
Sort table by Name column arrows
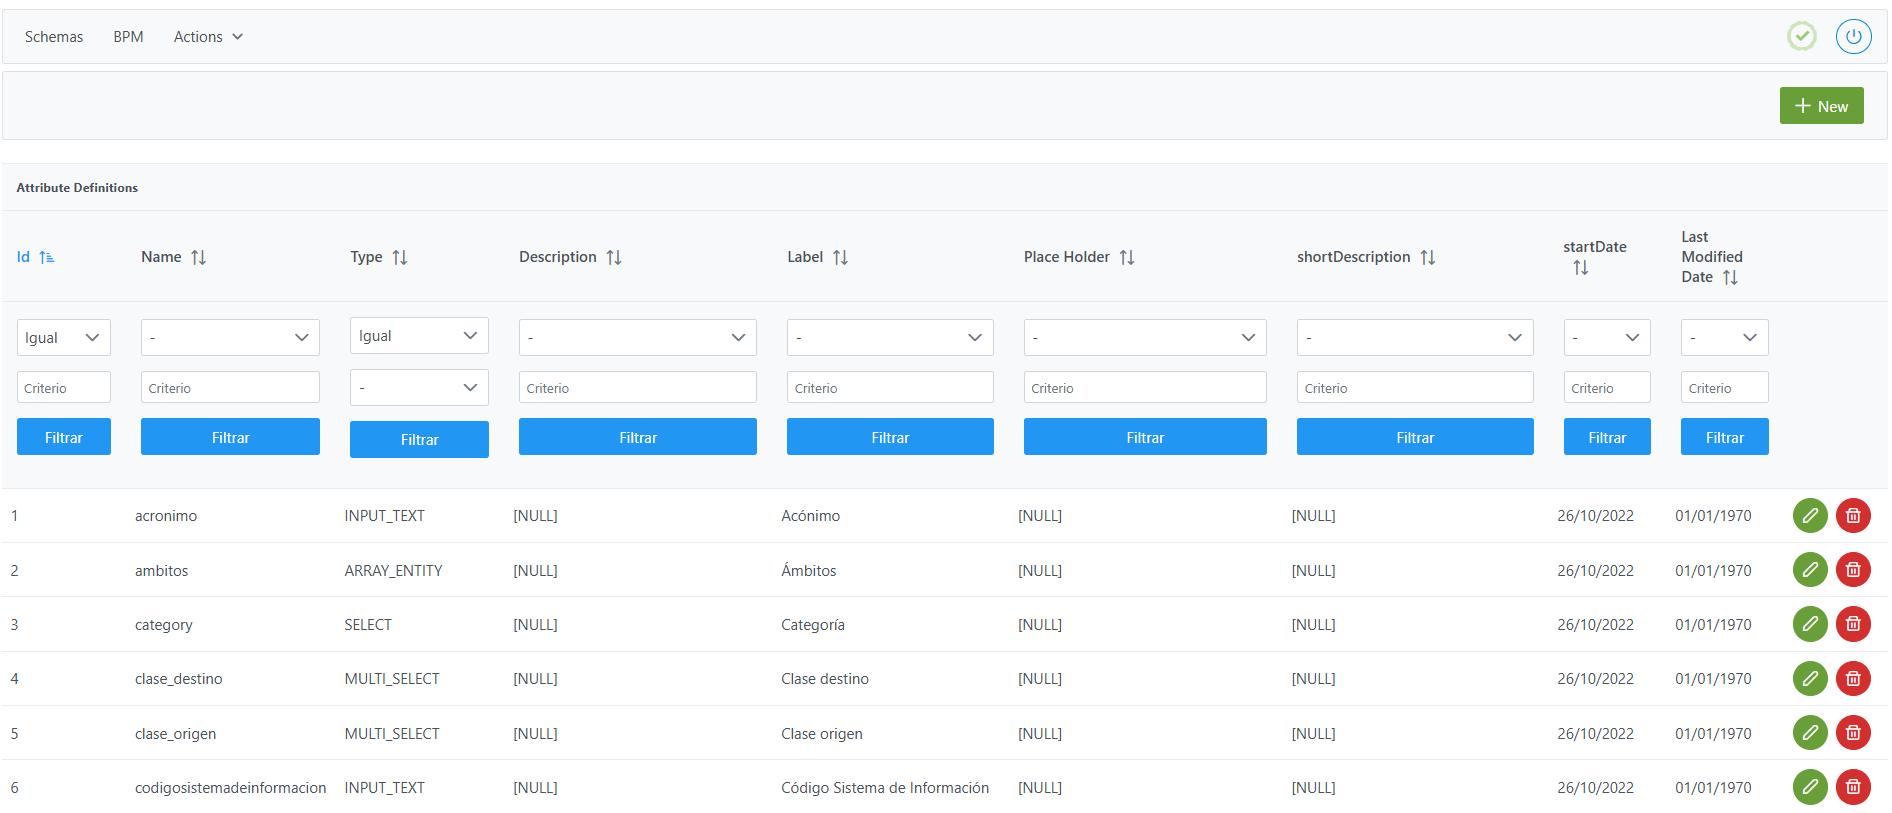(x=199, y=258)
